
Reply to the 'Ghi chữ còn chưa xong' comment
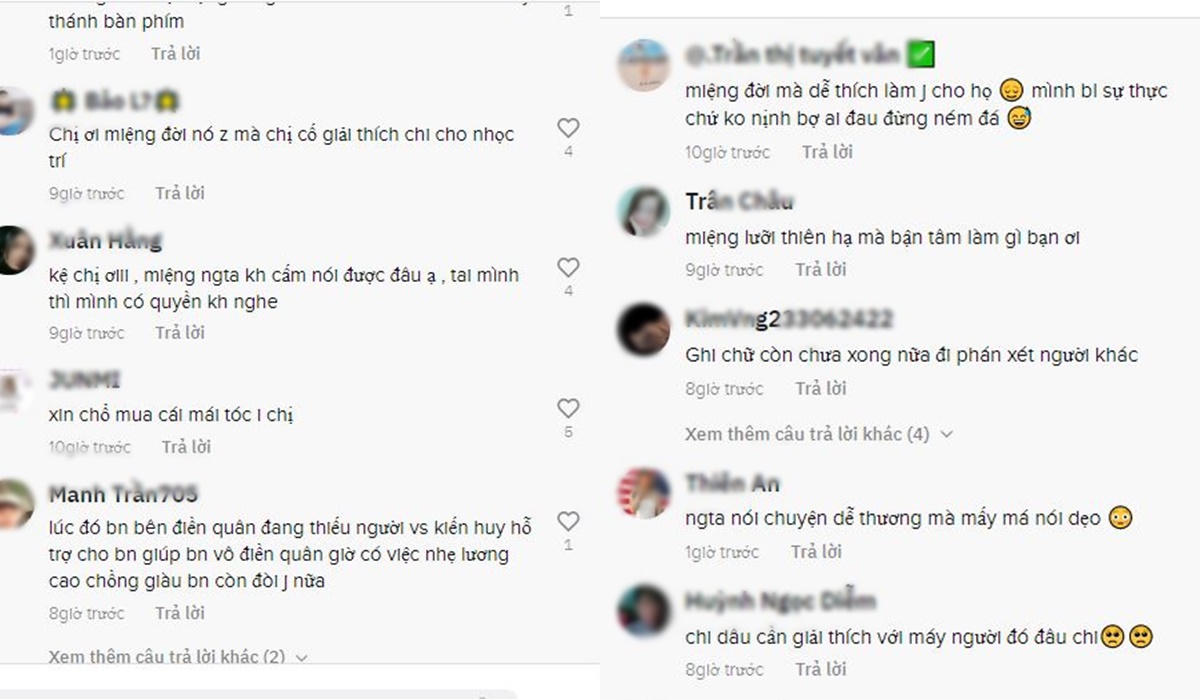[821, 389]
